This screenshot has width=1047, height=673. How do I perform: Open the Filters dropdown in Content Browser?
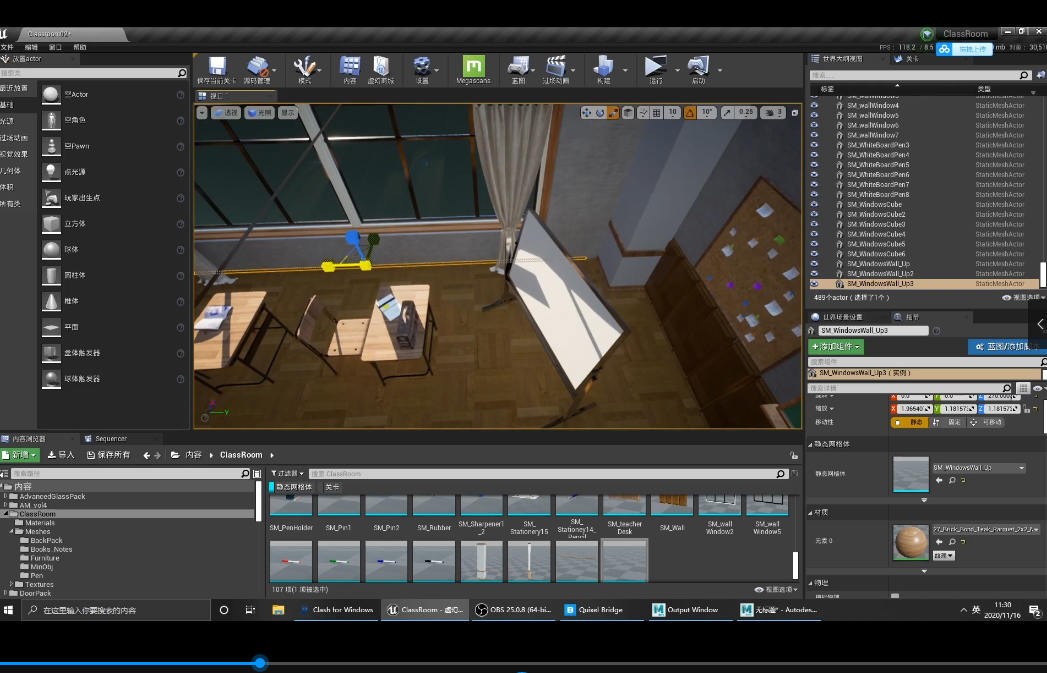click(x=288, y=473)
